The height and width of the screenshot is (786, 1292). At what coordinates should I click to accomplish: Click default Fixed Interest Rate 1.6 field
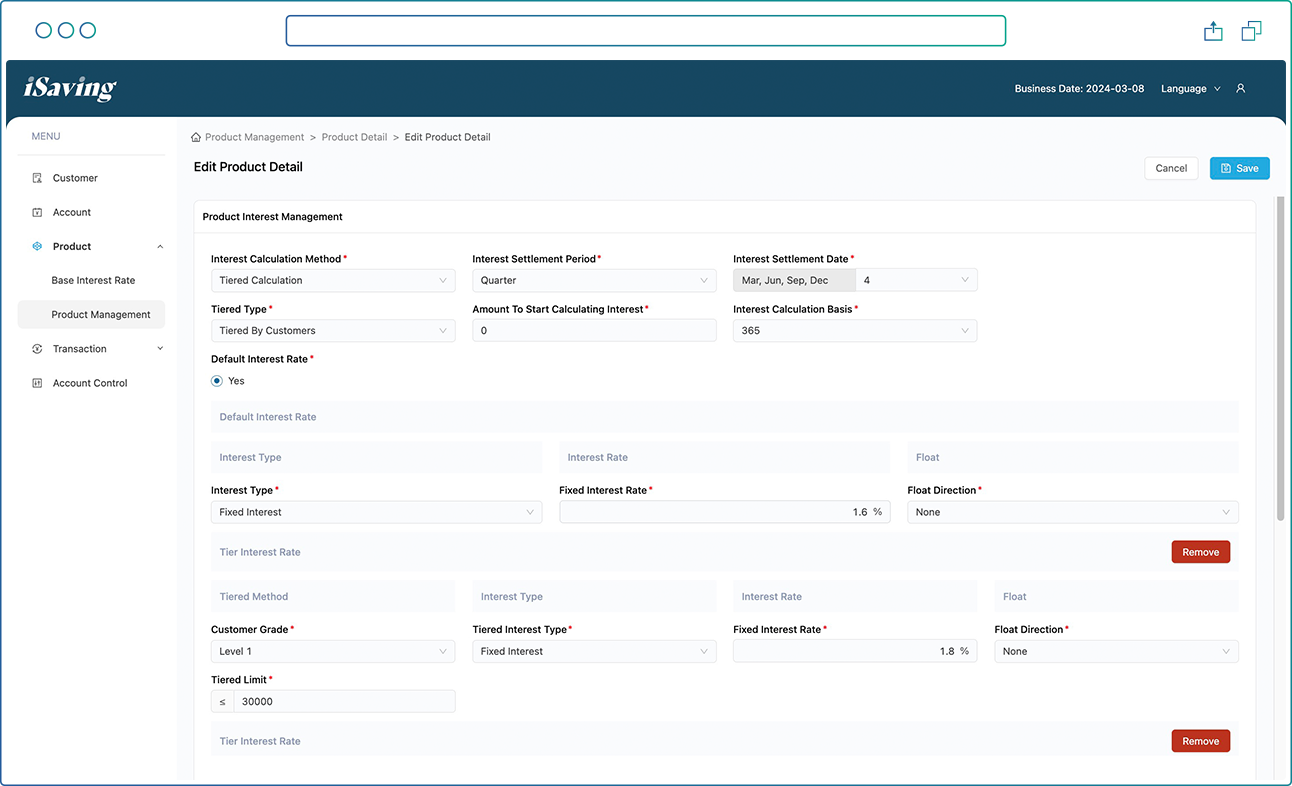point(724,512)
